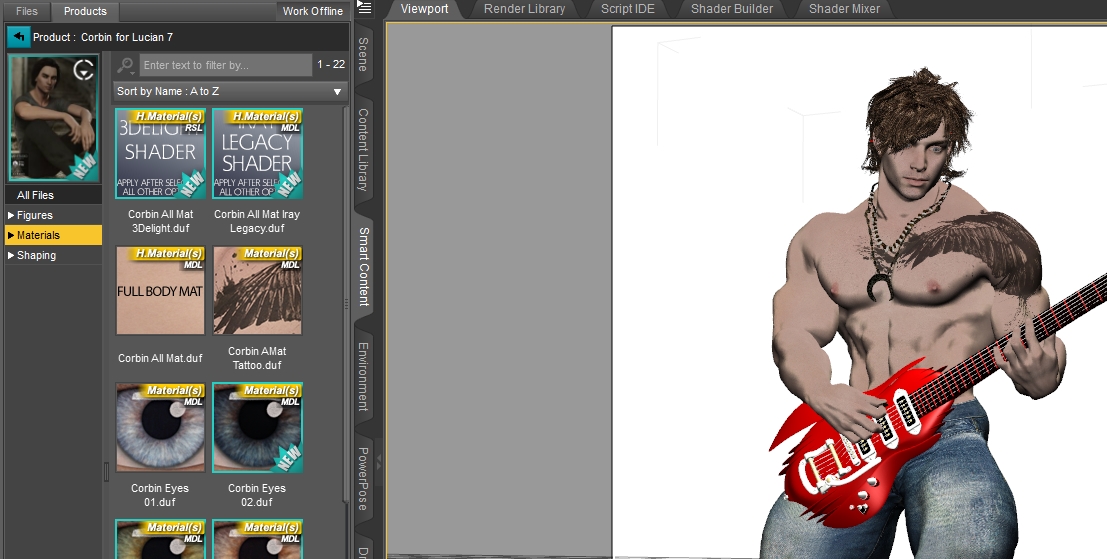Open the Script IDE tab
The height and width of the screenshot is (559, 1107).
tap(628, 9)
